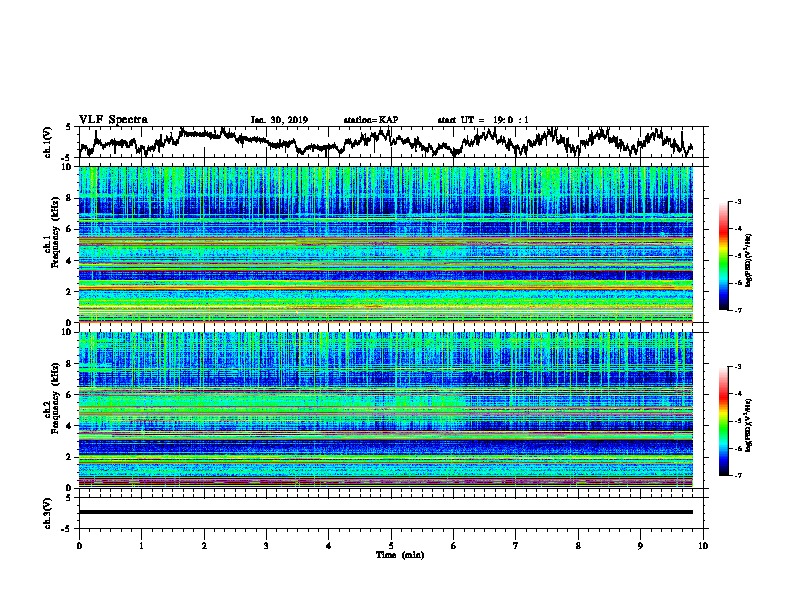The width and height of the screenshot is (792, 612).
Task: Click the ch.1 PSD color scale bar
Action: click(723, 256)
